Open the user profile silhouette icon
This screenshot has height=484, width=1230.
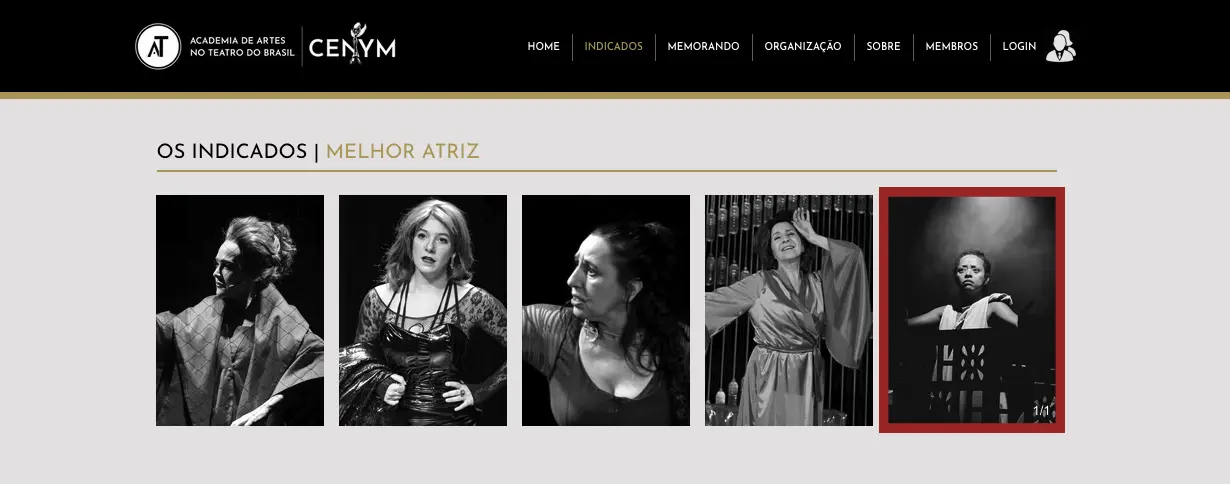click(1060, 46)
